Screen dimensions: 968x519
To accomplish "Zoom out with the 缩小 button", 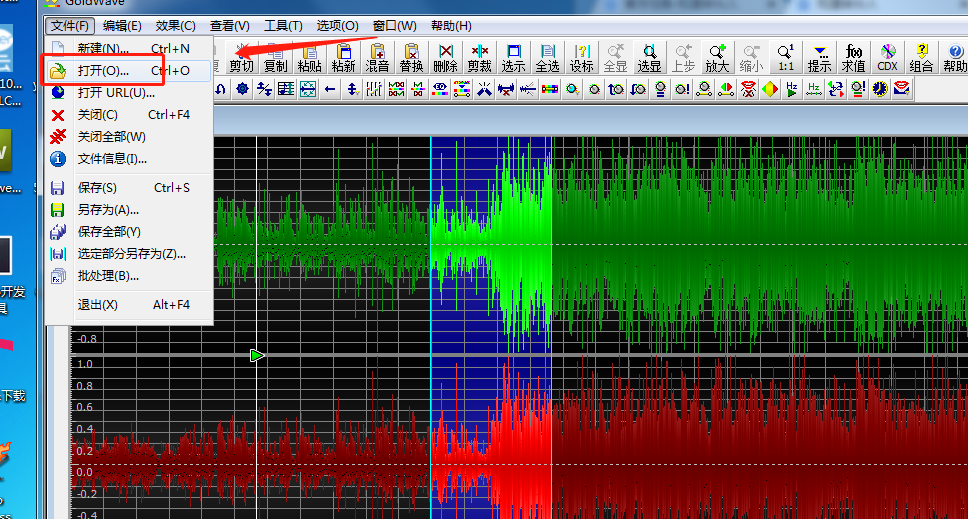I will click(751, 57).
